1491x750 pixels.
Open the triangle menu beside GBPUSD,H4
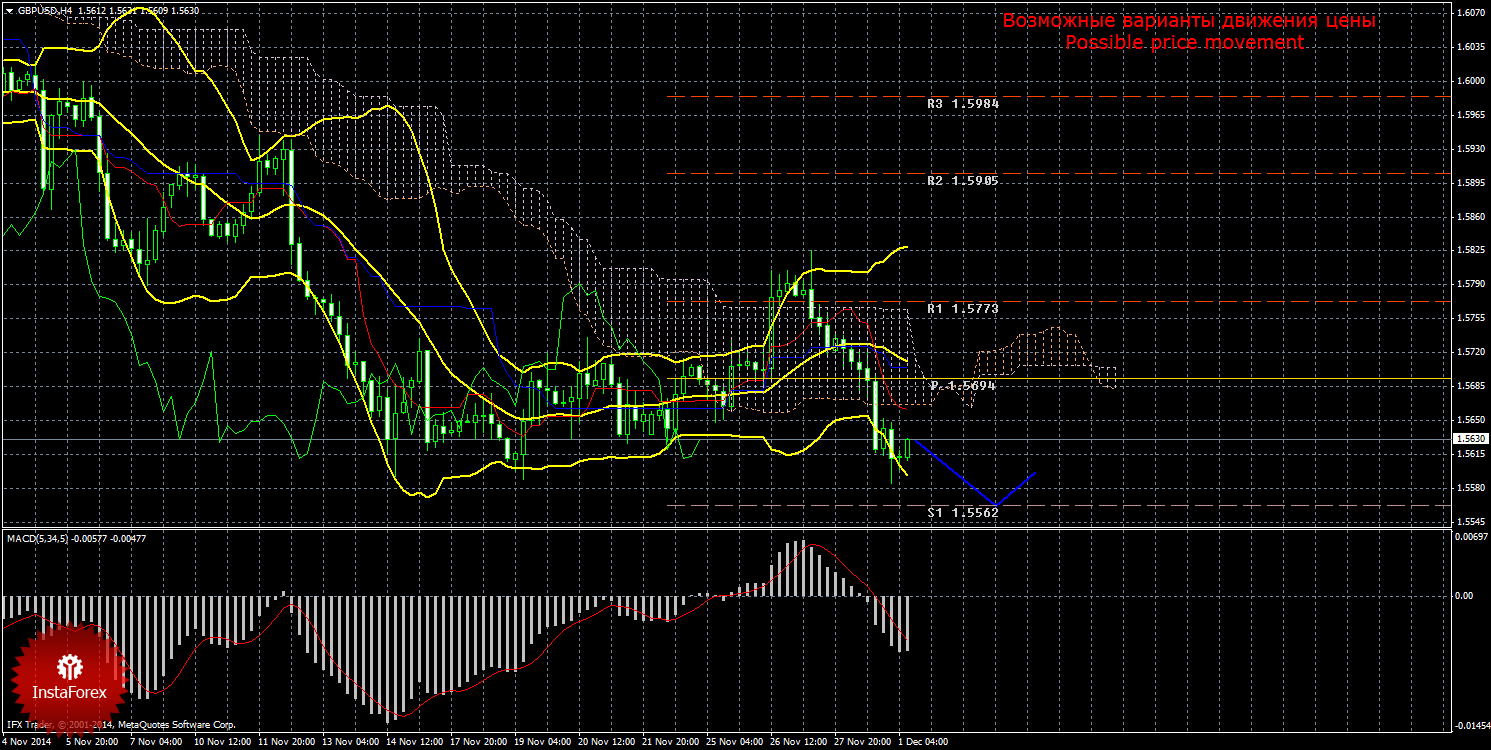click(x=9, y=10)
